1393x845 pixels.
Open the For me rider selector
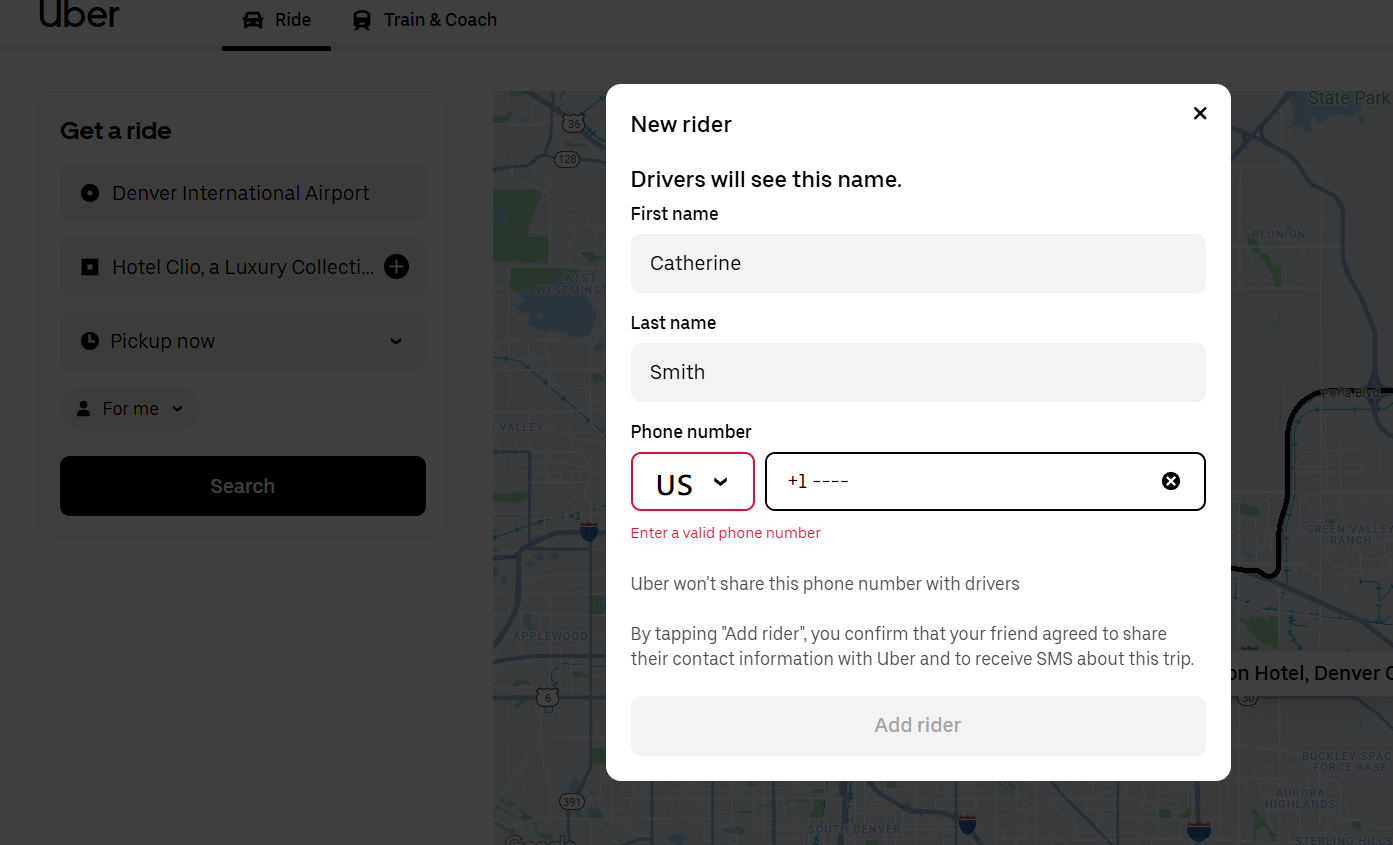[x=131, y=408]
